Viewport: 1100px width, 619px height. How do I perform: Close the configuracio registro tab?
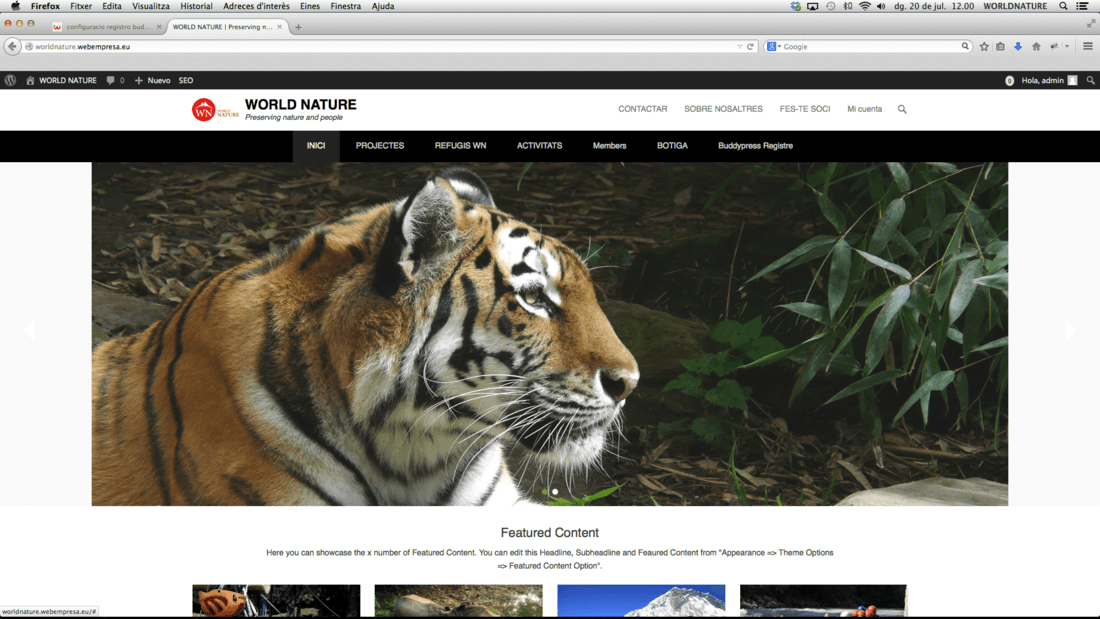[159, 27]
